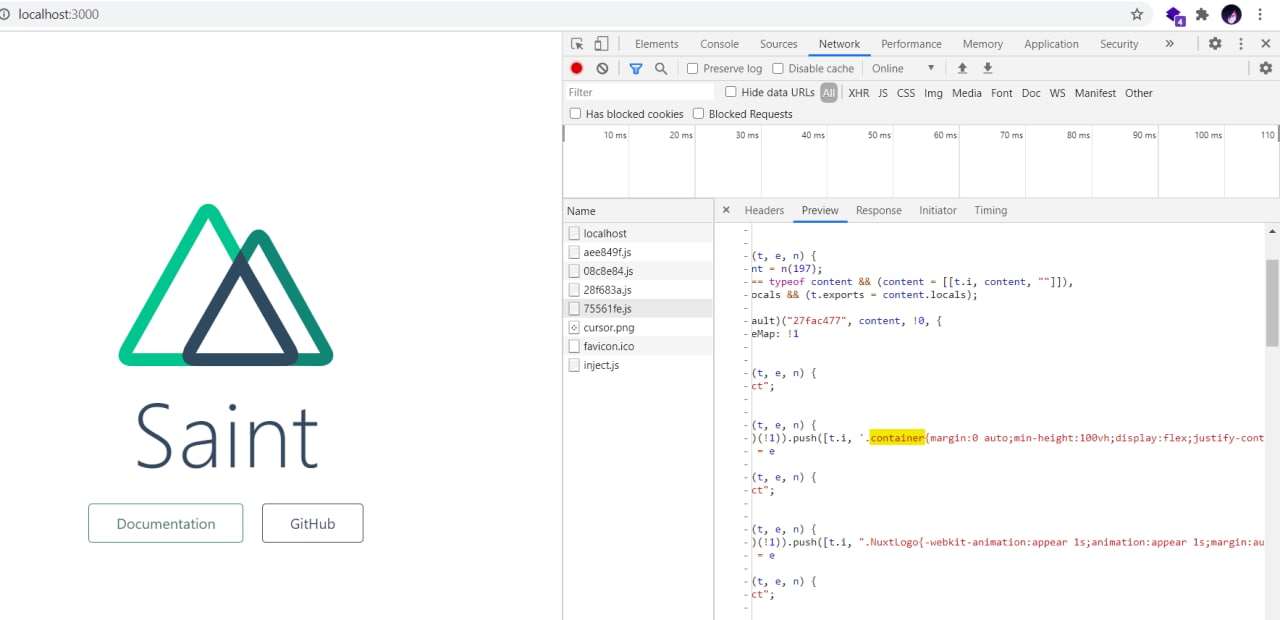
Task: Close the DevTools panel
Action: (x=1265, y=44)
